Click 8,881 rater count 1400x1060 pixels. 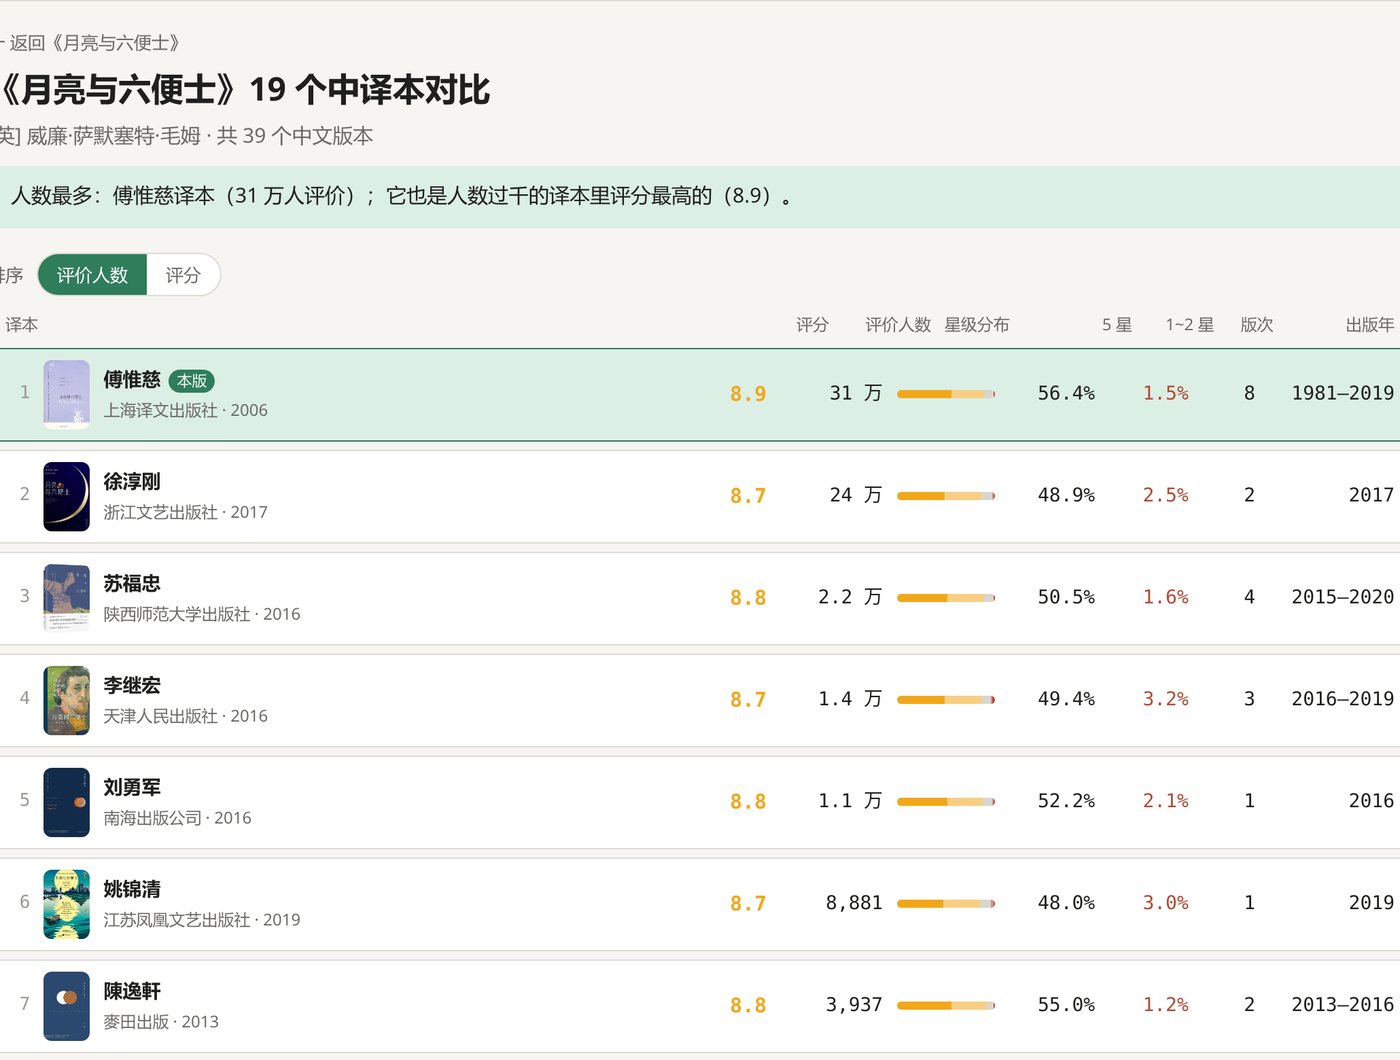point(854,903)
